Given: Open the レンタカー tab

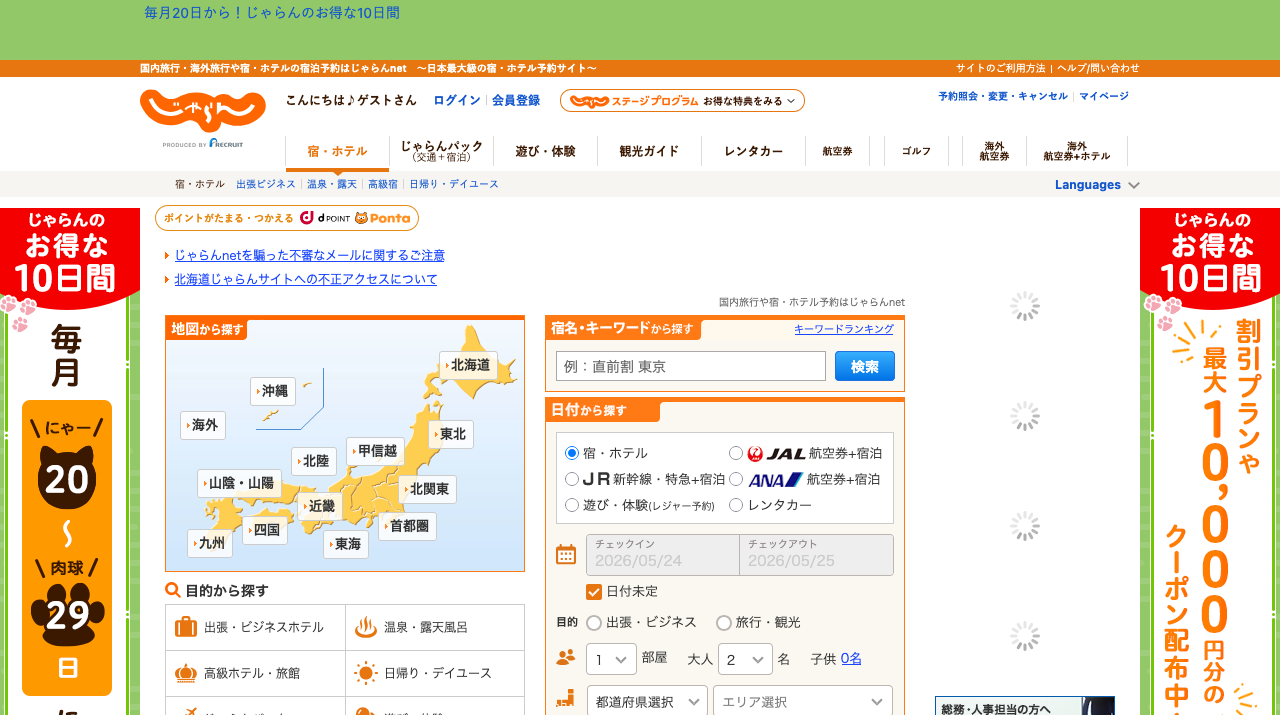Looking at the screenshot, I should 753,151.
